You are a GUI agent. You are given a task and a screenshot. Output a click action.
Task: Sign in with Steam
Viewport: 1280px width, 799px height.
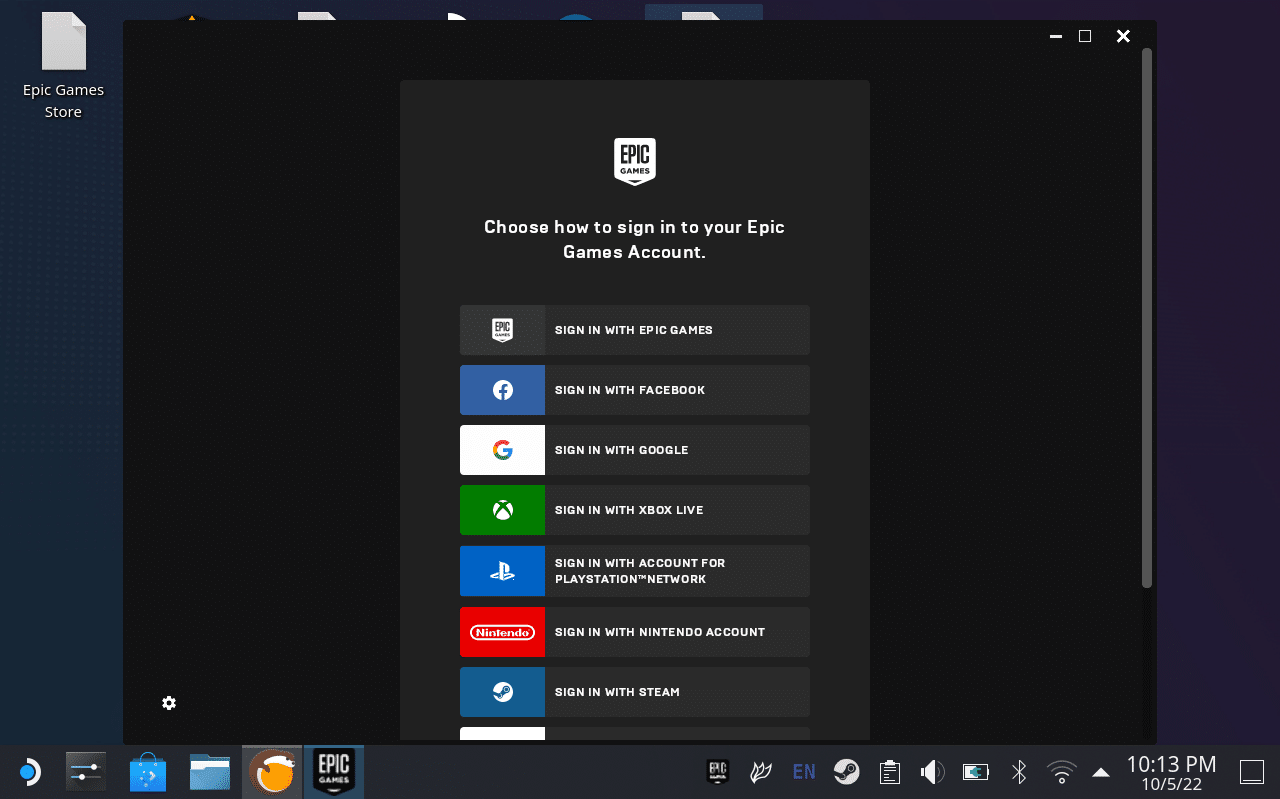634,692
